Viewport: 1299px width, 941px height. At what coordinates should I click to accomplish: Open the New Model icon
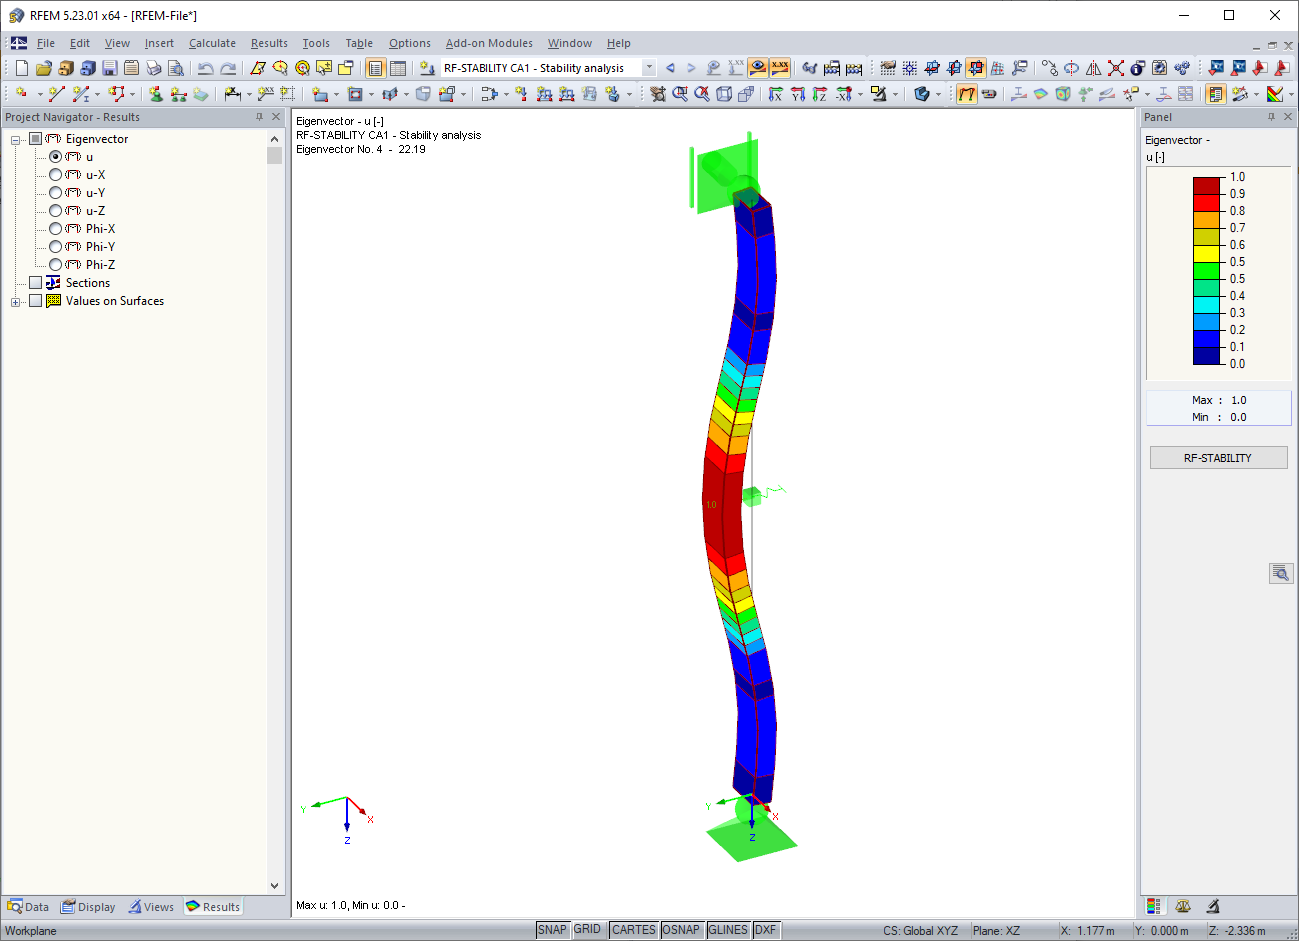[20, 67]
